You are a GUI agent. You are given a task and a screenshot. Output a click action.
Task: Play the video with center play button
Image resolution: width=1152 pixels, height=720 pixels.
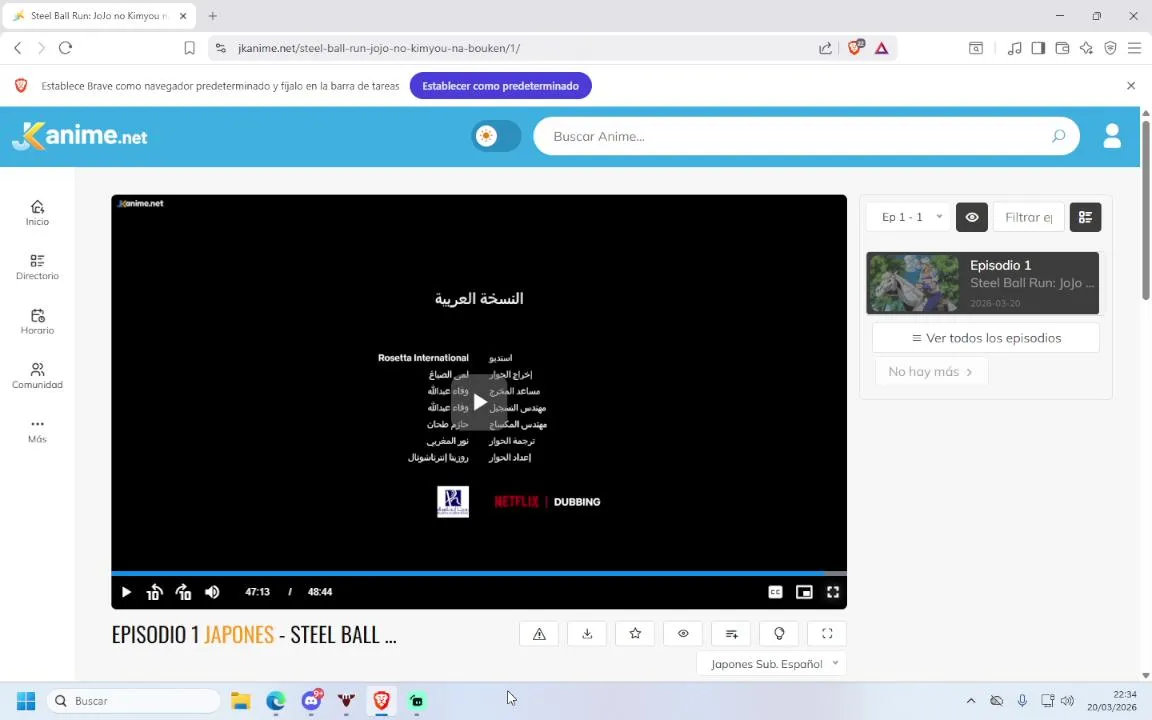[x=479, y=402]
